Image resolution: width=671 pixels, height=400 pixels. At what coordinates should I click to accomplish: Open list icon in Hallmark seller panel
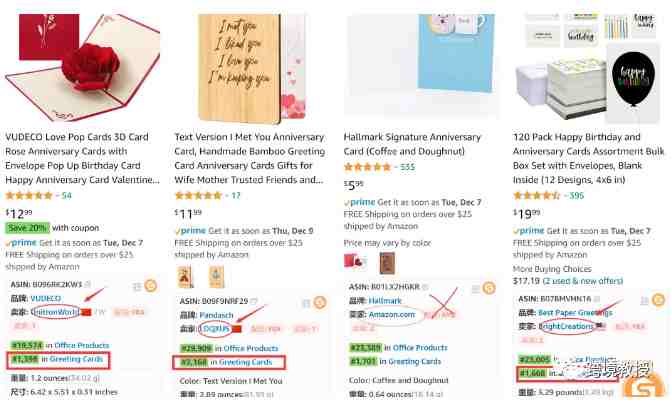(x=475, y=289)
